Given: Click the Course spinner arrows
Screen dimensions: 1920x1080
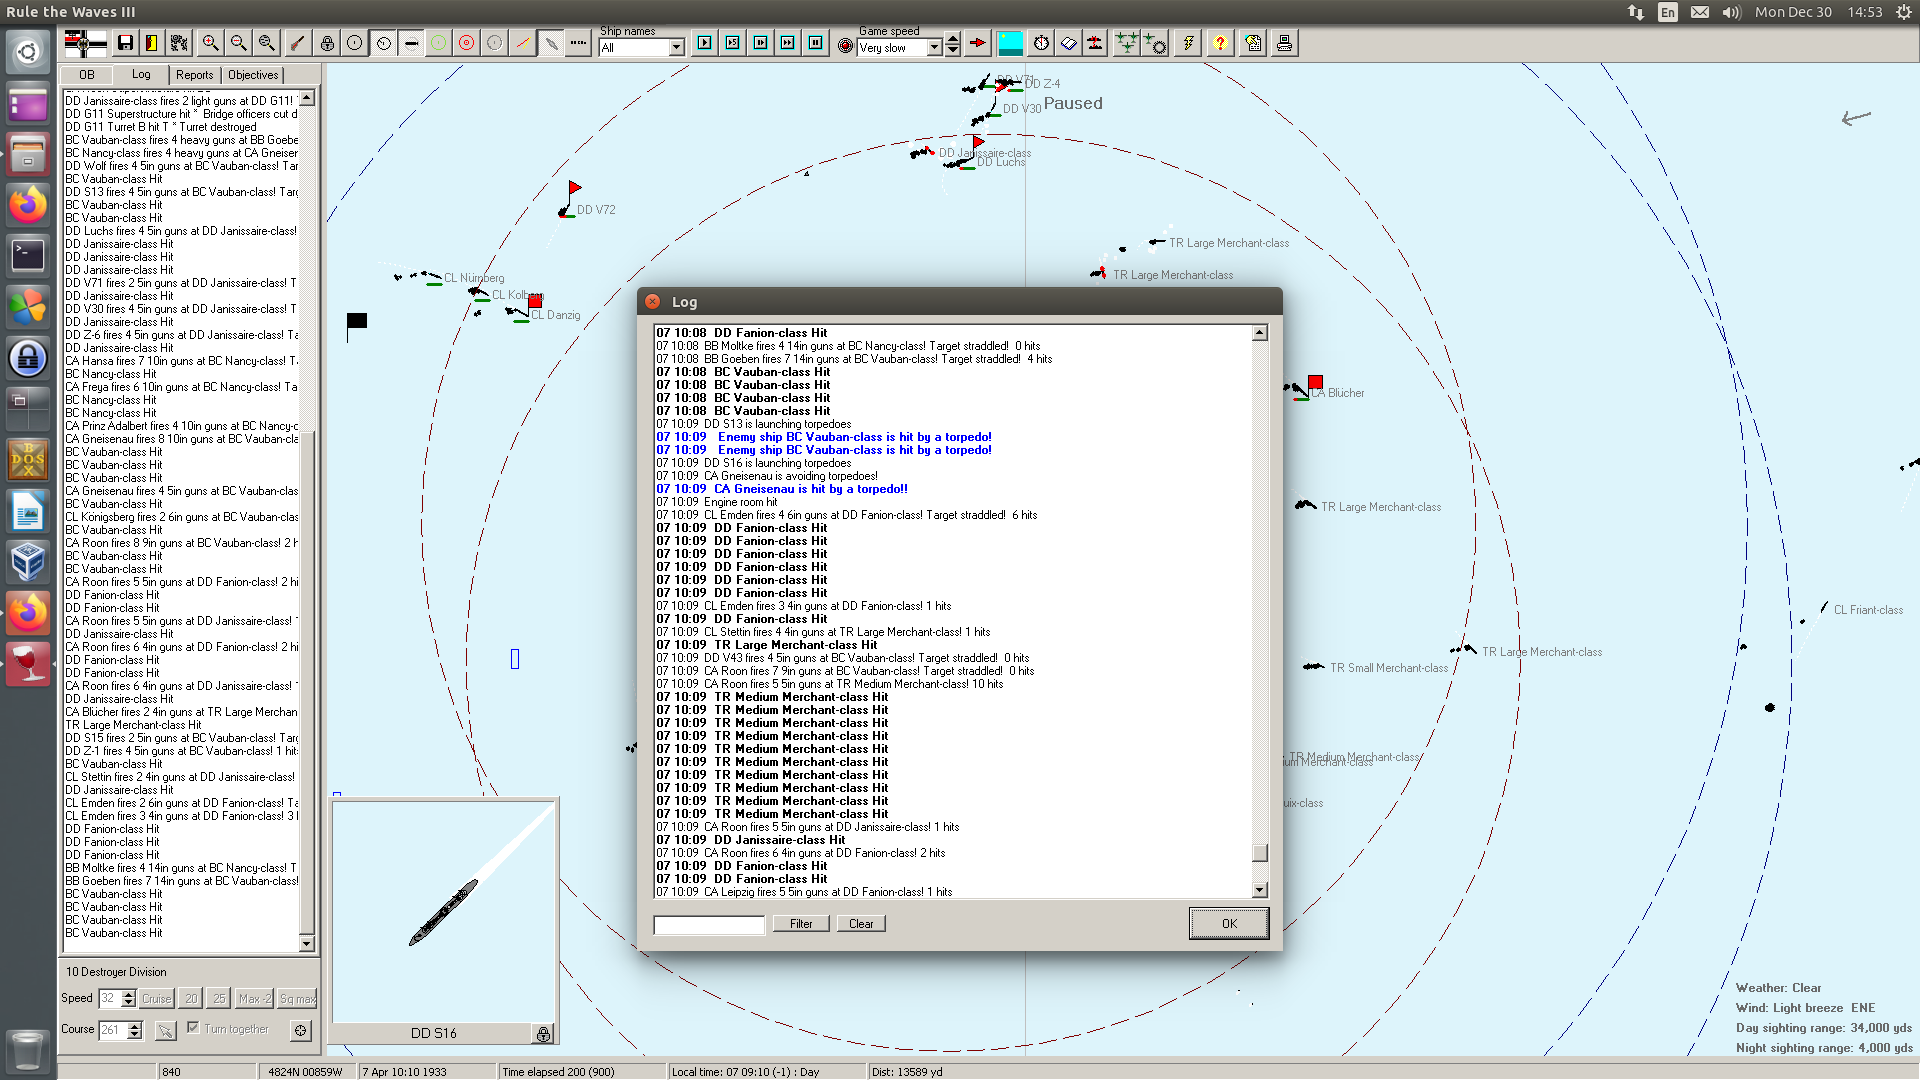Looking at the screenshot, I should click(135, 1030).
